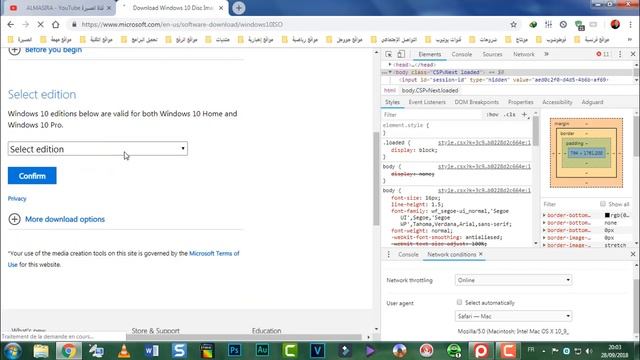Open the Properties pane tab

point(520,102)
